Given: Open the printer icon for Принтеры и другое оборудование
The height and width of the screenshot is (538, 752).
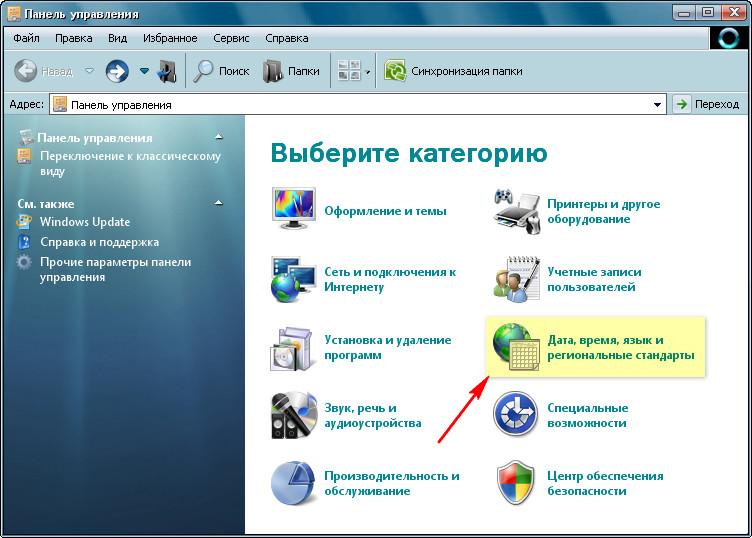Looking at the screenshot, I should [517, 211].
